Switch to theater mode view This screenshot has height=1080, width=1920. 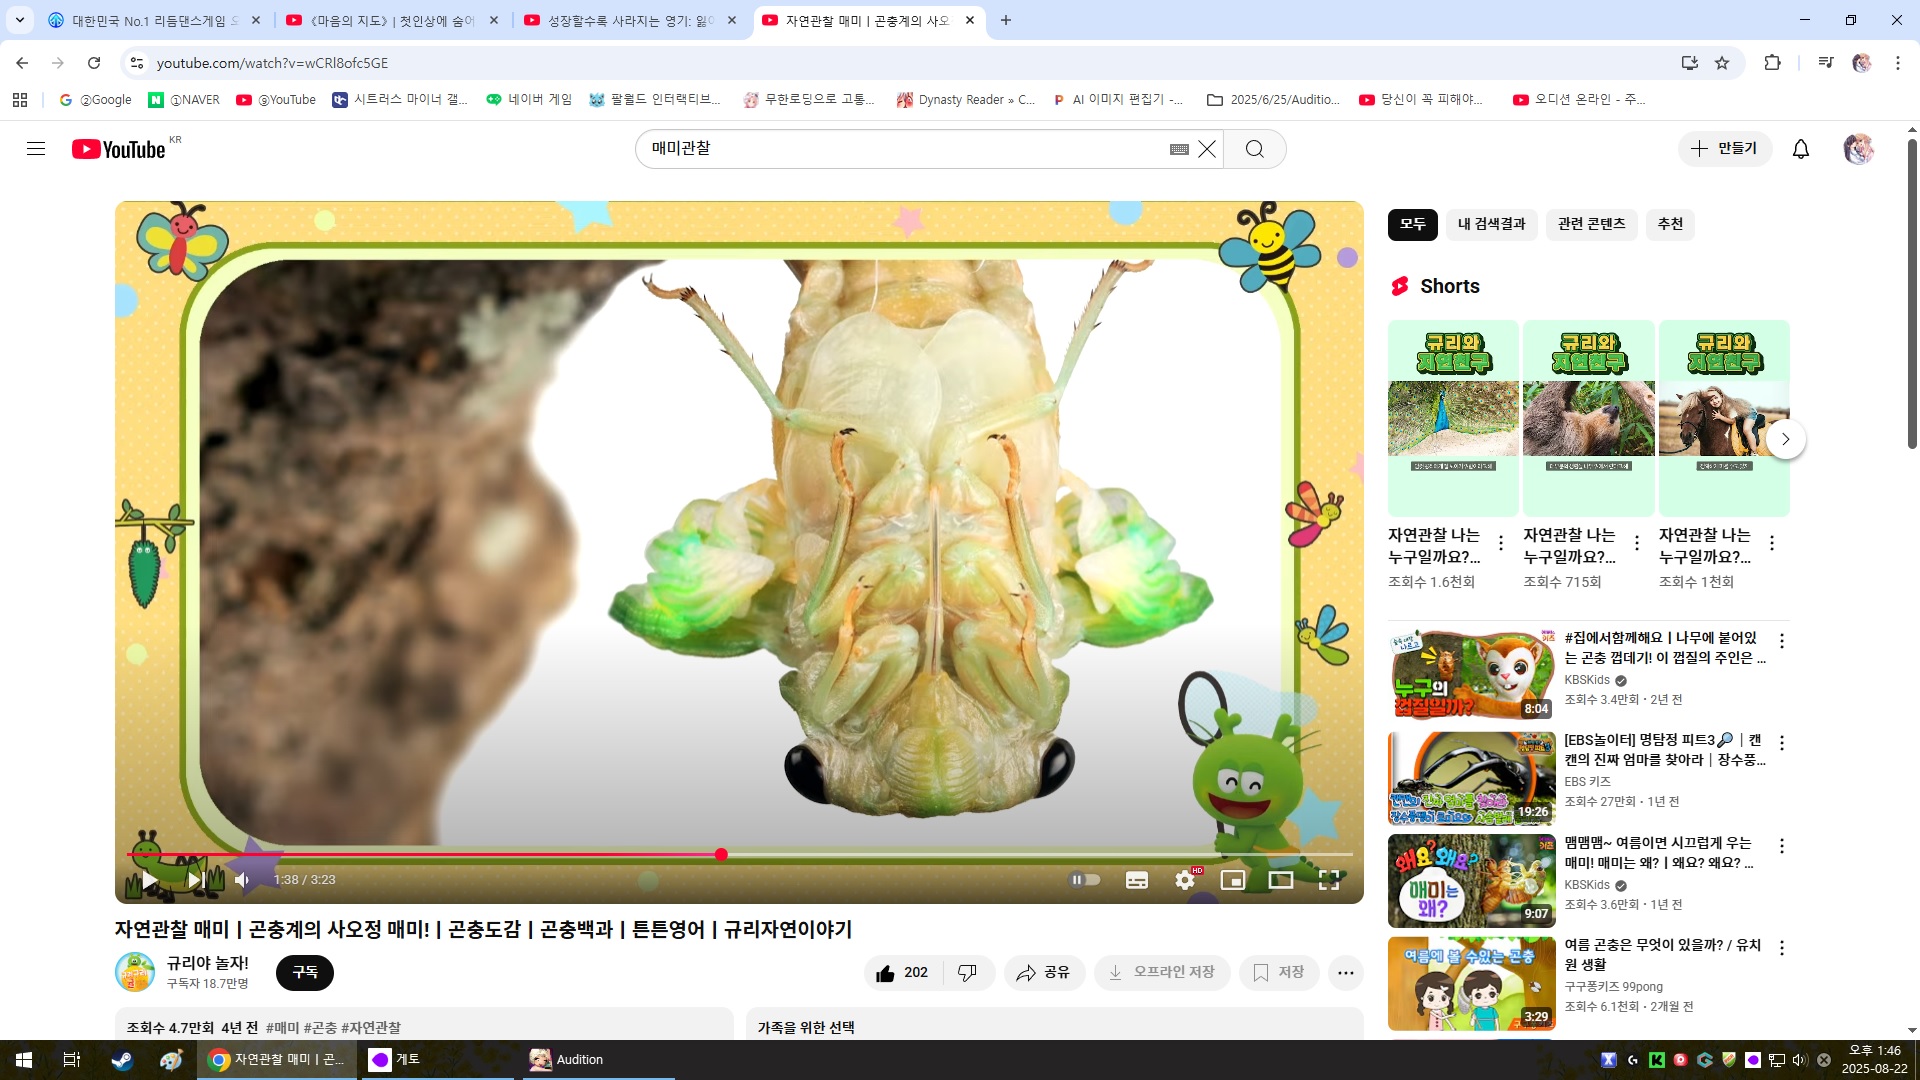tap(1281, 880)
